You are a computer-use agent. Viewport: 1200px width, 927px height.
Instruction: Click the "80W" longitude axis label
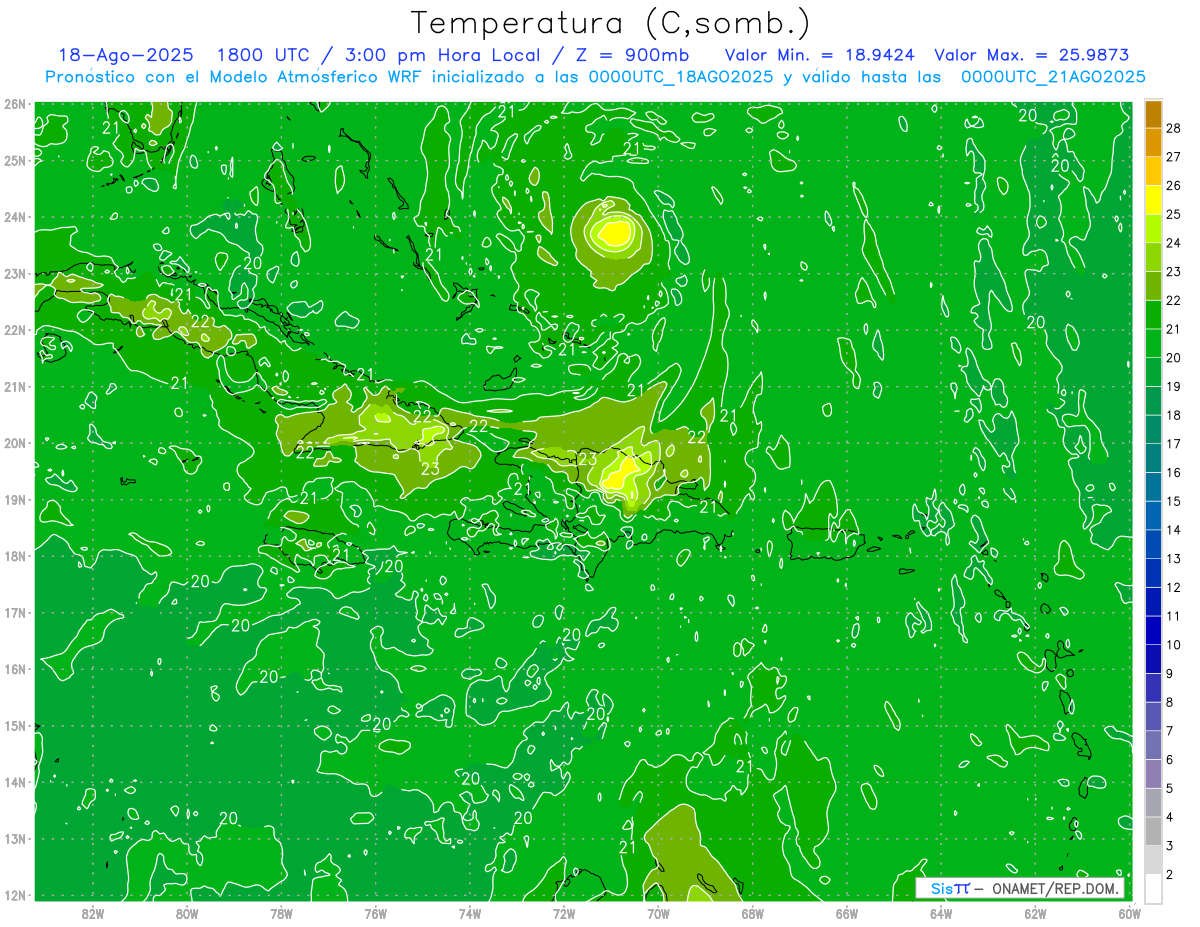[187, 913]
